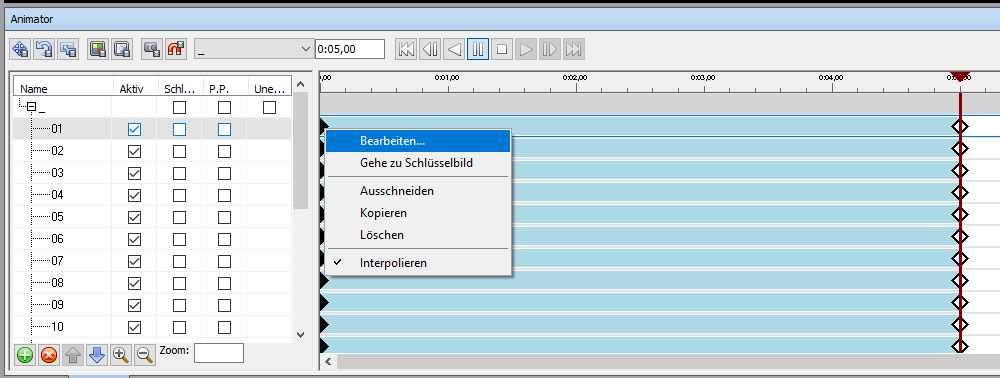1000x378 pixels.
Task: Toggle Interpolieren in the context menu
Action: 418,263
